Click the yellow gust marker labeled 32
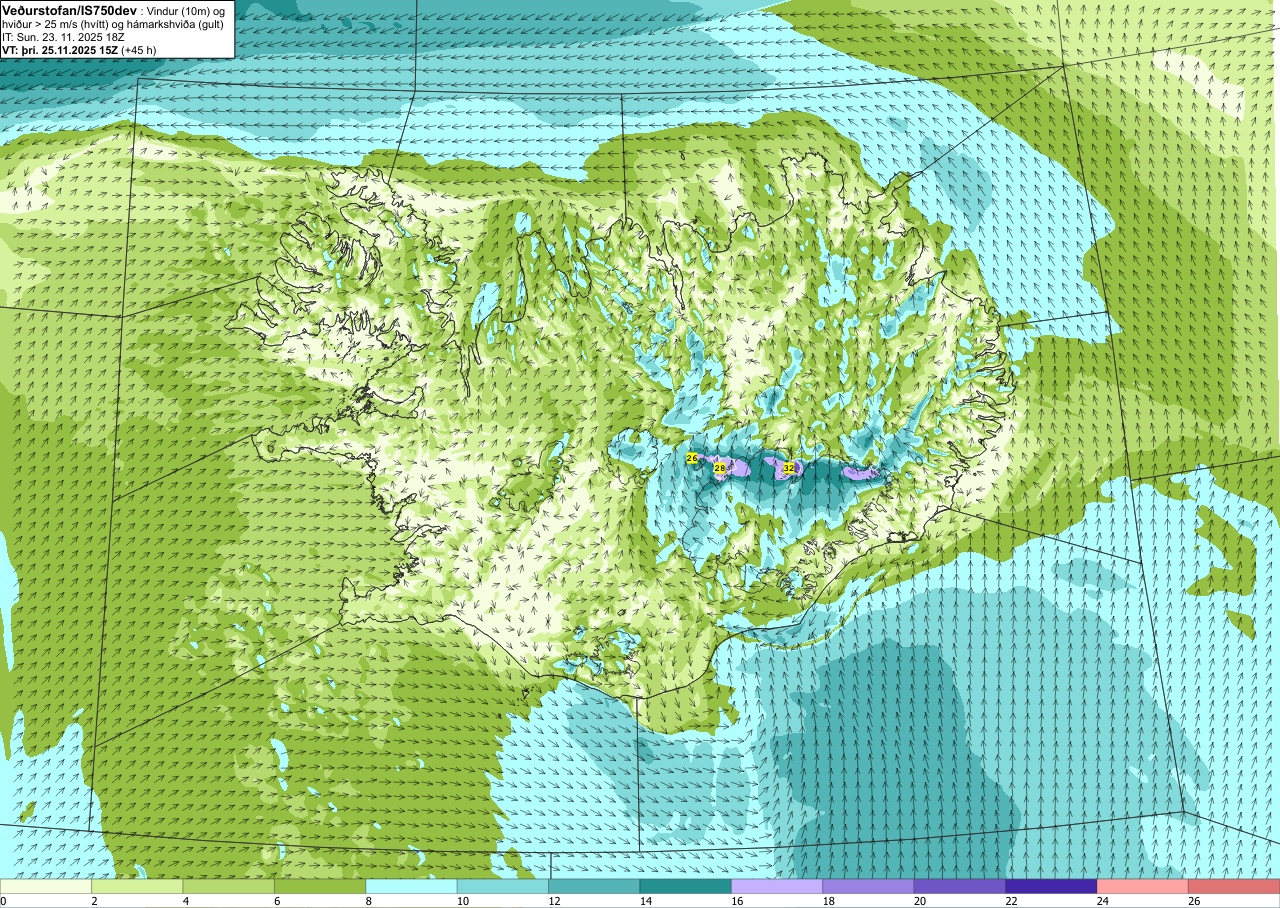Image resolution: width=1280 pixels, height=908 pixels. click(789, 468)
